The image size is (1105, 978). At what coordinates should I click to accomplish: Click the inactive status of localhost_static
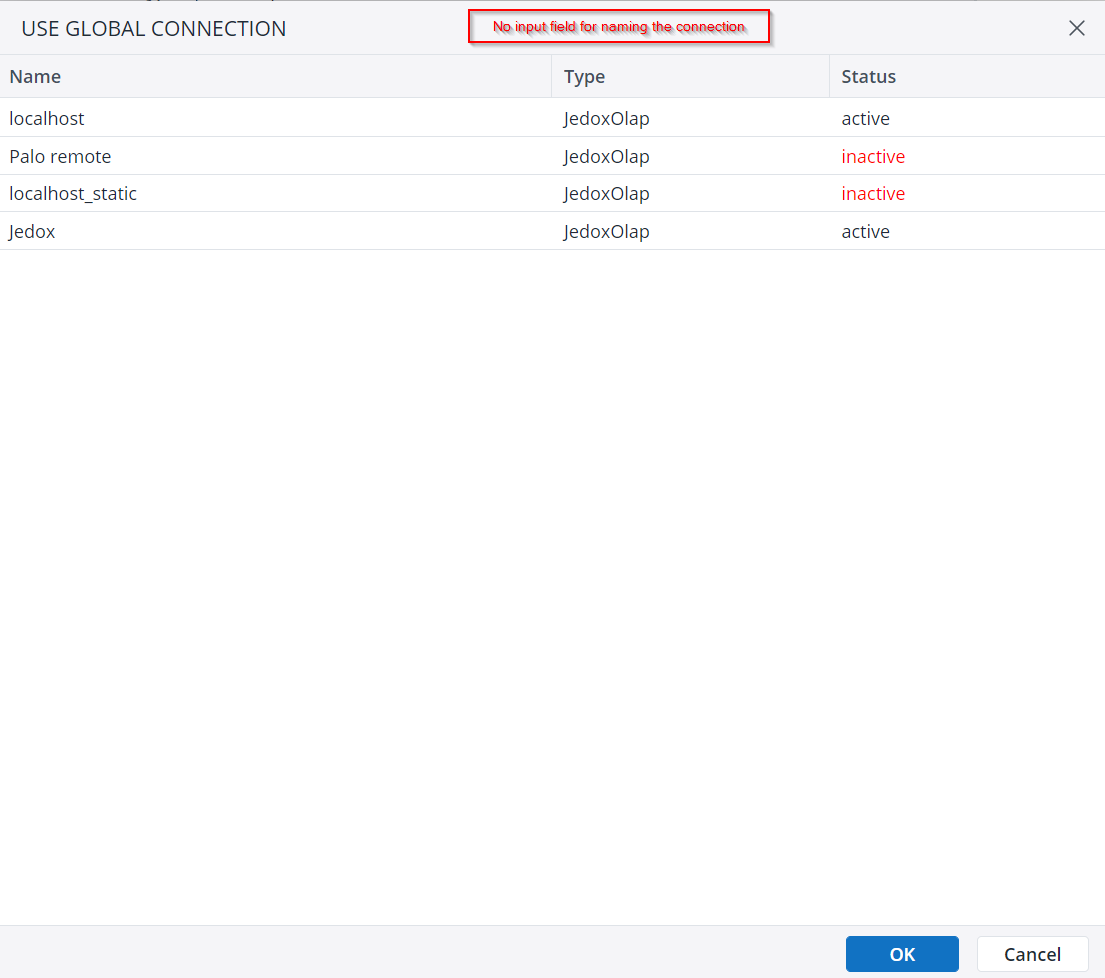pyautogui.click(x=873, y=193)
